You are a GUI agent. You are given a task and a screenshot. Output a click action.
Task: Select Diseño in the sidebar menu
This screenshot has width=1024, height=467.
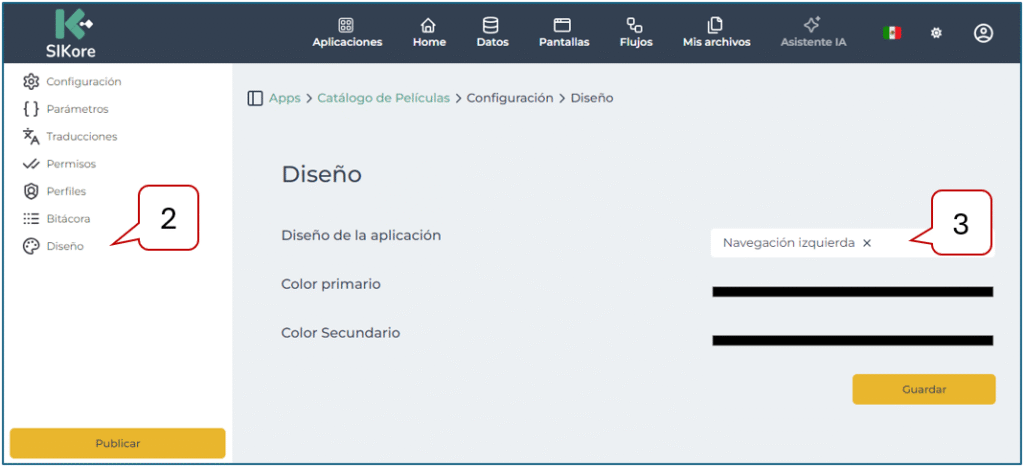coord(65,246)
